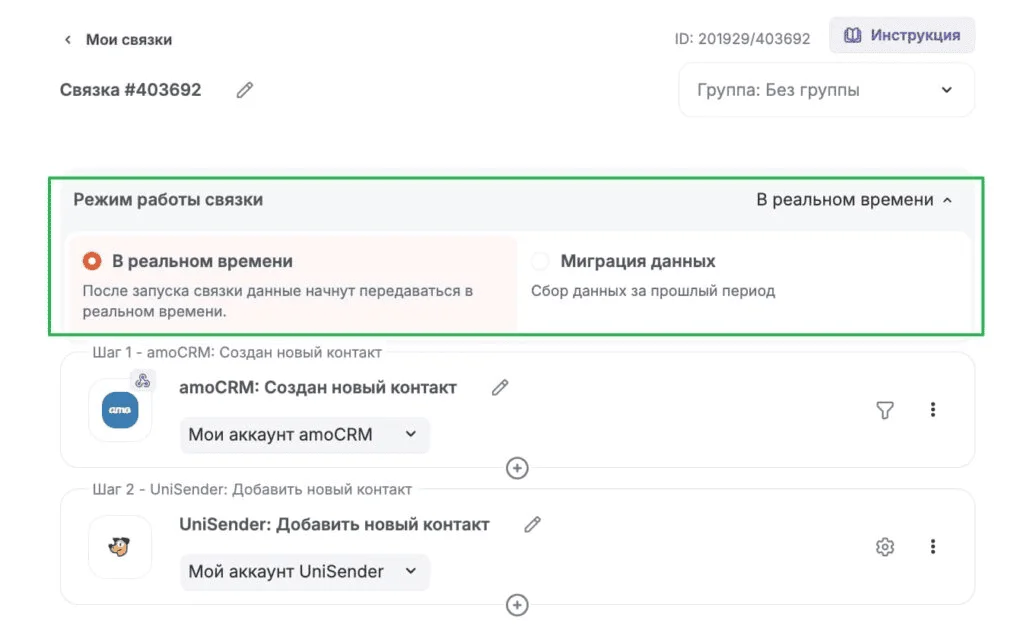Add a step after the UniSender step
The height and width of the screenshot is (630, 1024).
pos(517,605)
